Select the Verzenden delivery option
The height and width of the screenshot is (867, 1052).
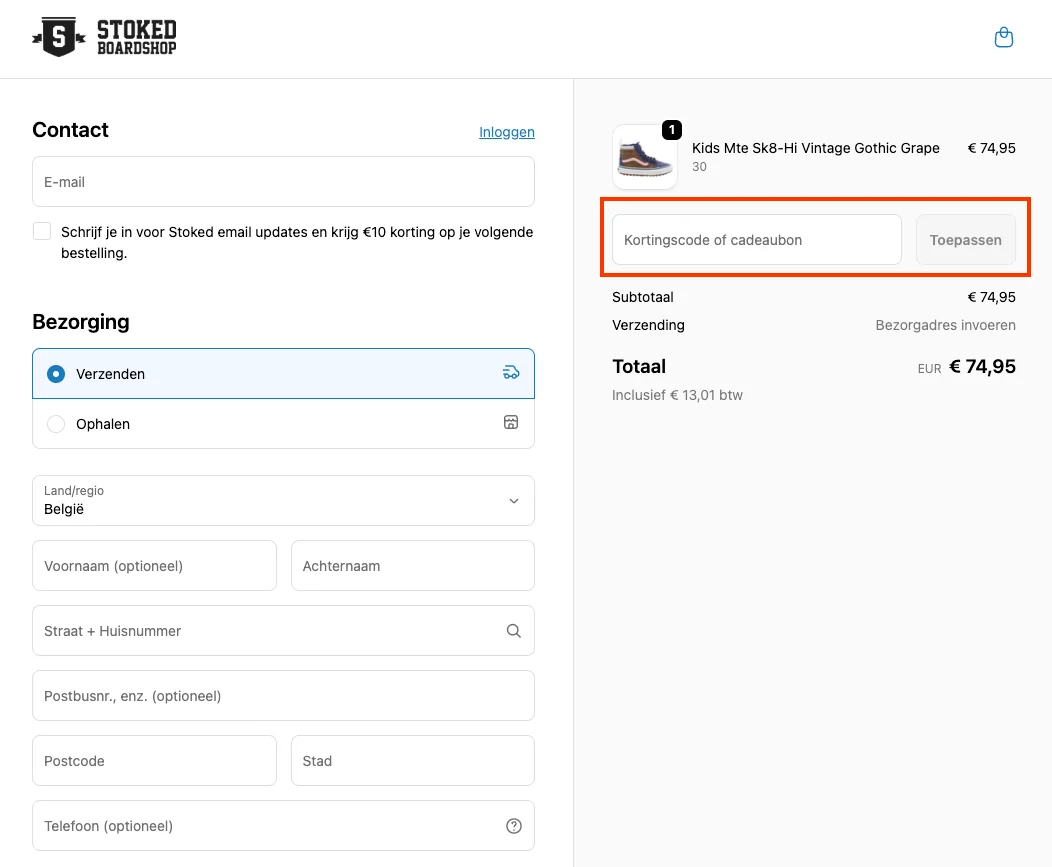[x=57, y=374]
